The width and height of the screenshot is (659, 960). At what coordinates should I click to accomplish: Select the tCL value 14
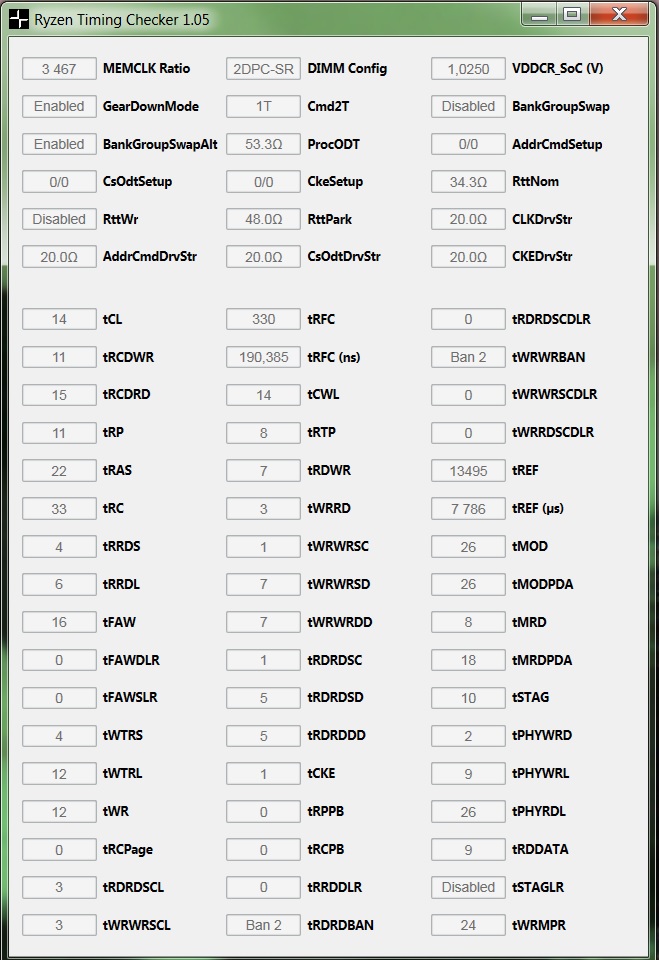(59, 320)
